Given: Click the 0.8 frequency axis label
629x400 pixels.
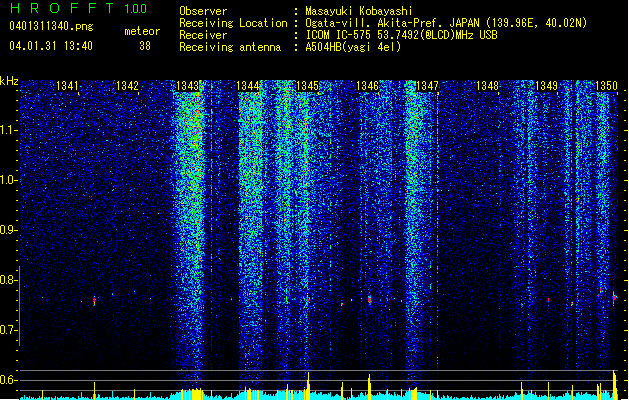Looking at the screenshot, I should point(8,280).
